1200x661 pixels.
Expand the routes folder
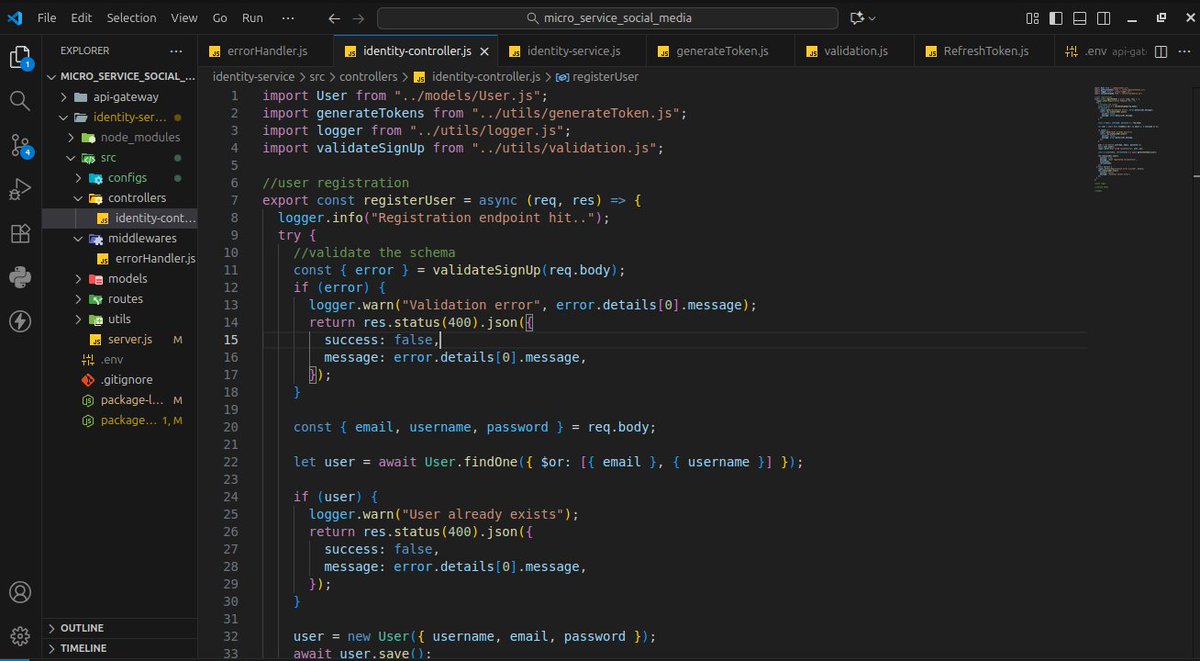pos(125,299)
